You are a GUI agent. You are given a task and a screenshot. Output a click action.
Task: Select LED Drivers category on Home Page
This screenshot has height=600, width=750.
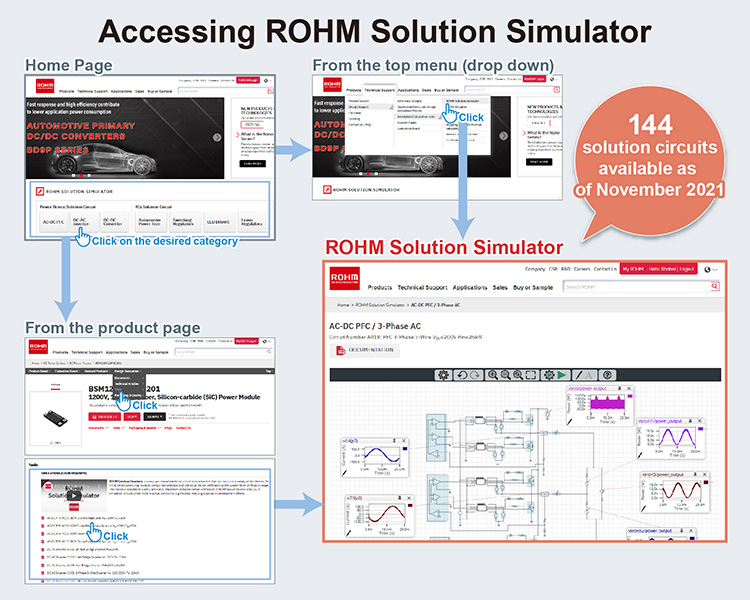click(218, 222)
